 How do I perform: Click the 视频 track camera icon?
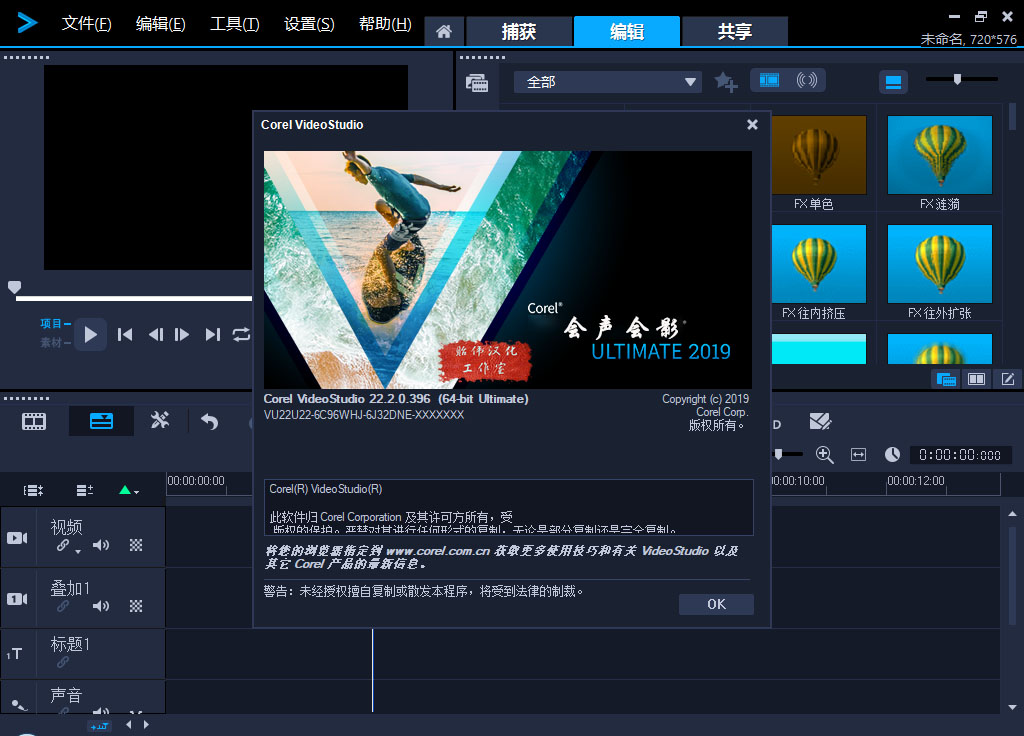[17, 537]
